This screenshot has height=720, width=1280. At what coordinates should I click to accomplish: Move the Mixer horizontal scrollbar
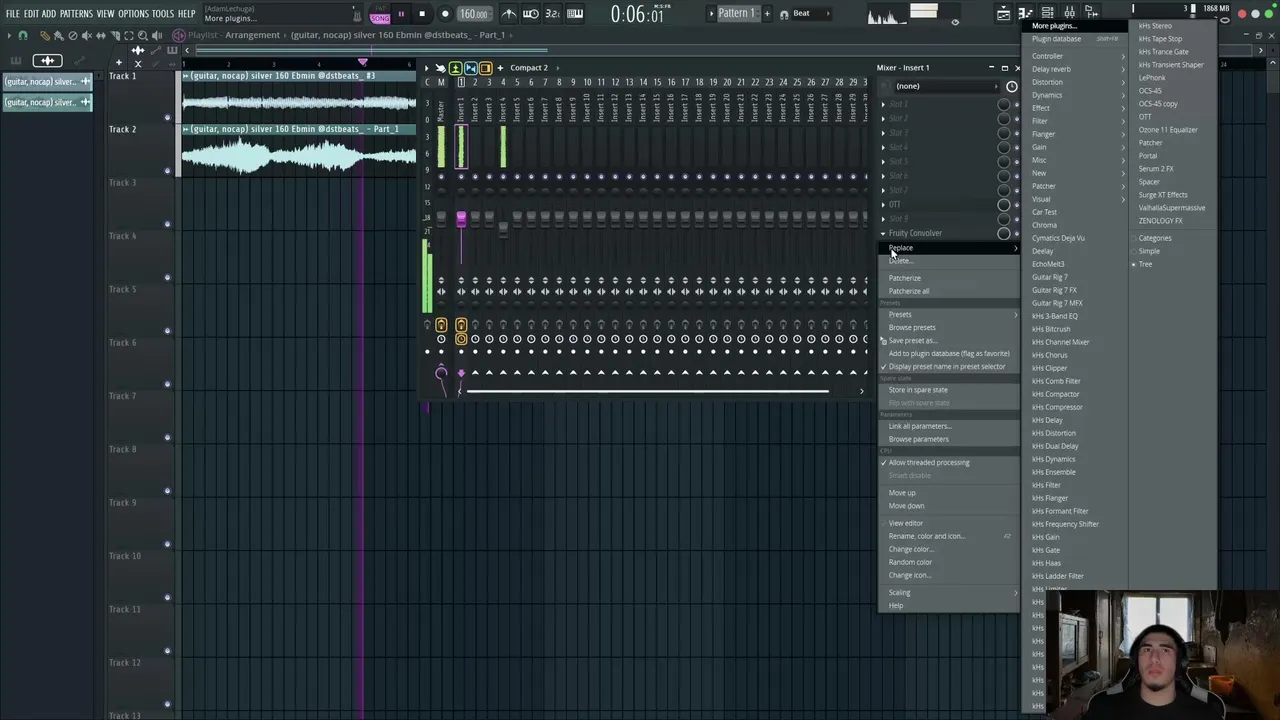(647, 391)
